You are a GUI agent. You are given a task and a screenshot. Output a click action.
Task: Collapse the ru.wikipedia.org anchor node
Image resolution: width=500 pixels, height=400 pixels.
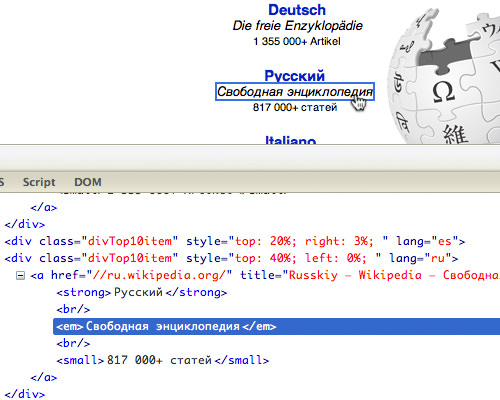(x=20, y=276)
